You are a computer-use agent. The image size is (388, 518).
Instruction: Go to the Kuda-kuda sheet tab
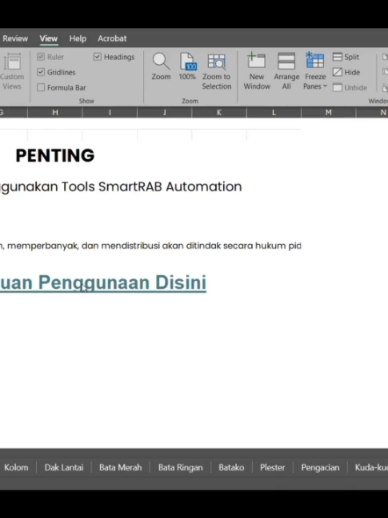coord(371,468)
